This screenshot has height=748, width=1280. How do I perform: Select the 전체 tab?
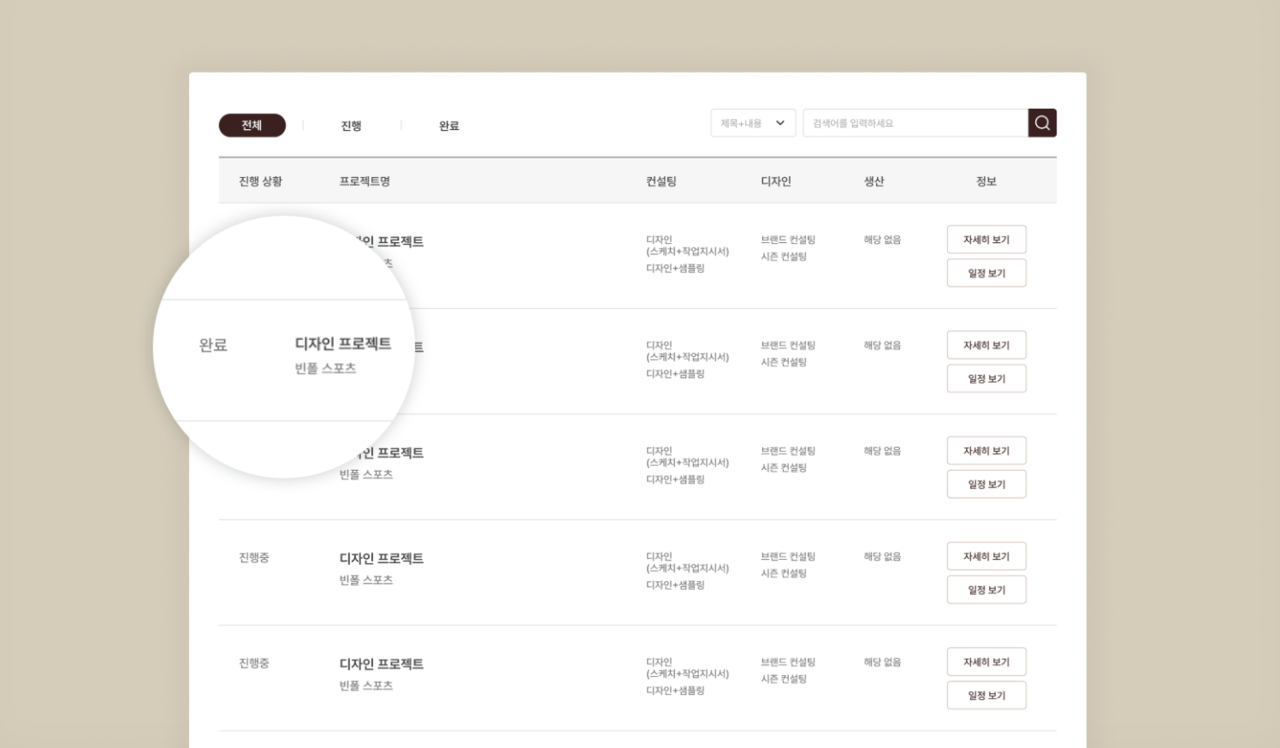(252, 125)
